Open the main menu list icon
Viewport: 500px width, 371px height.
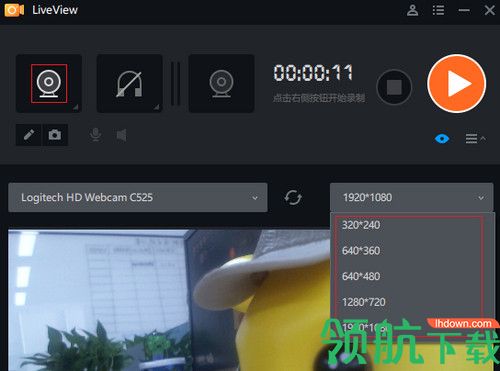(438, 10)
